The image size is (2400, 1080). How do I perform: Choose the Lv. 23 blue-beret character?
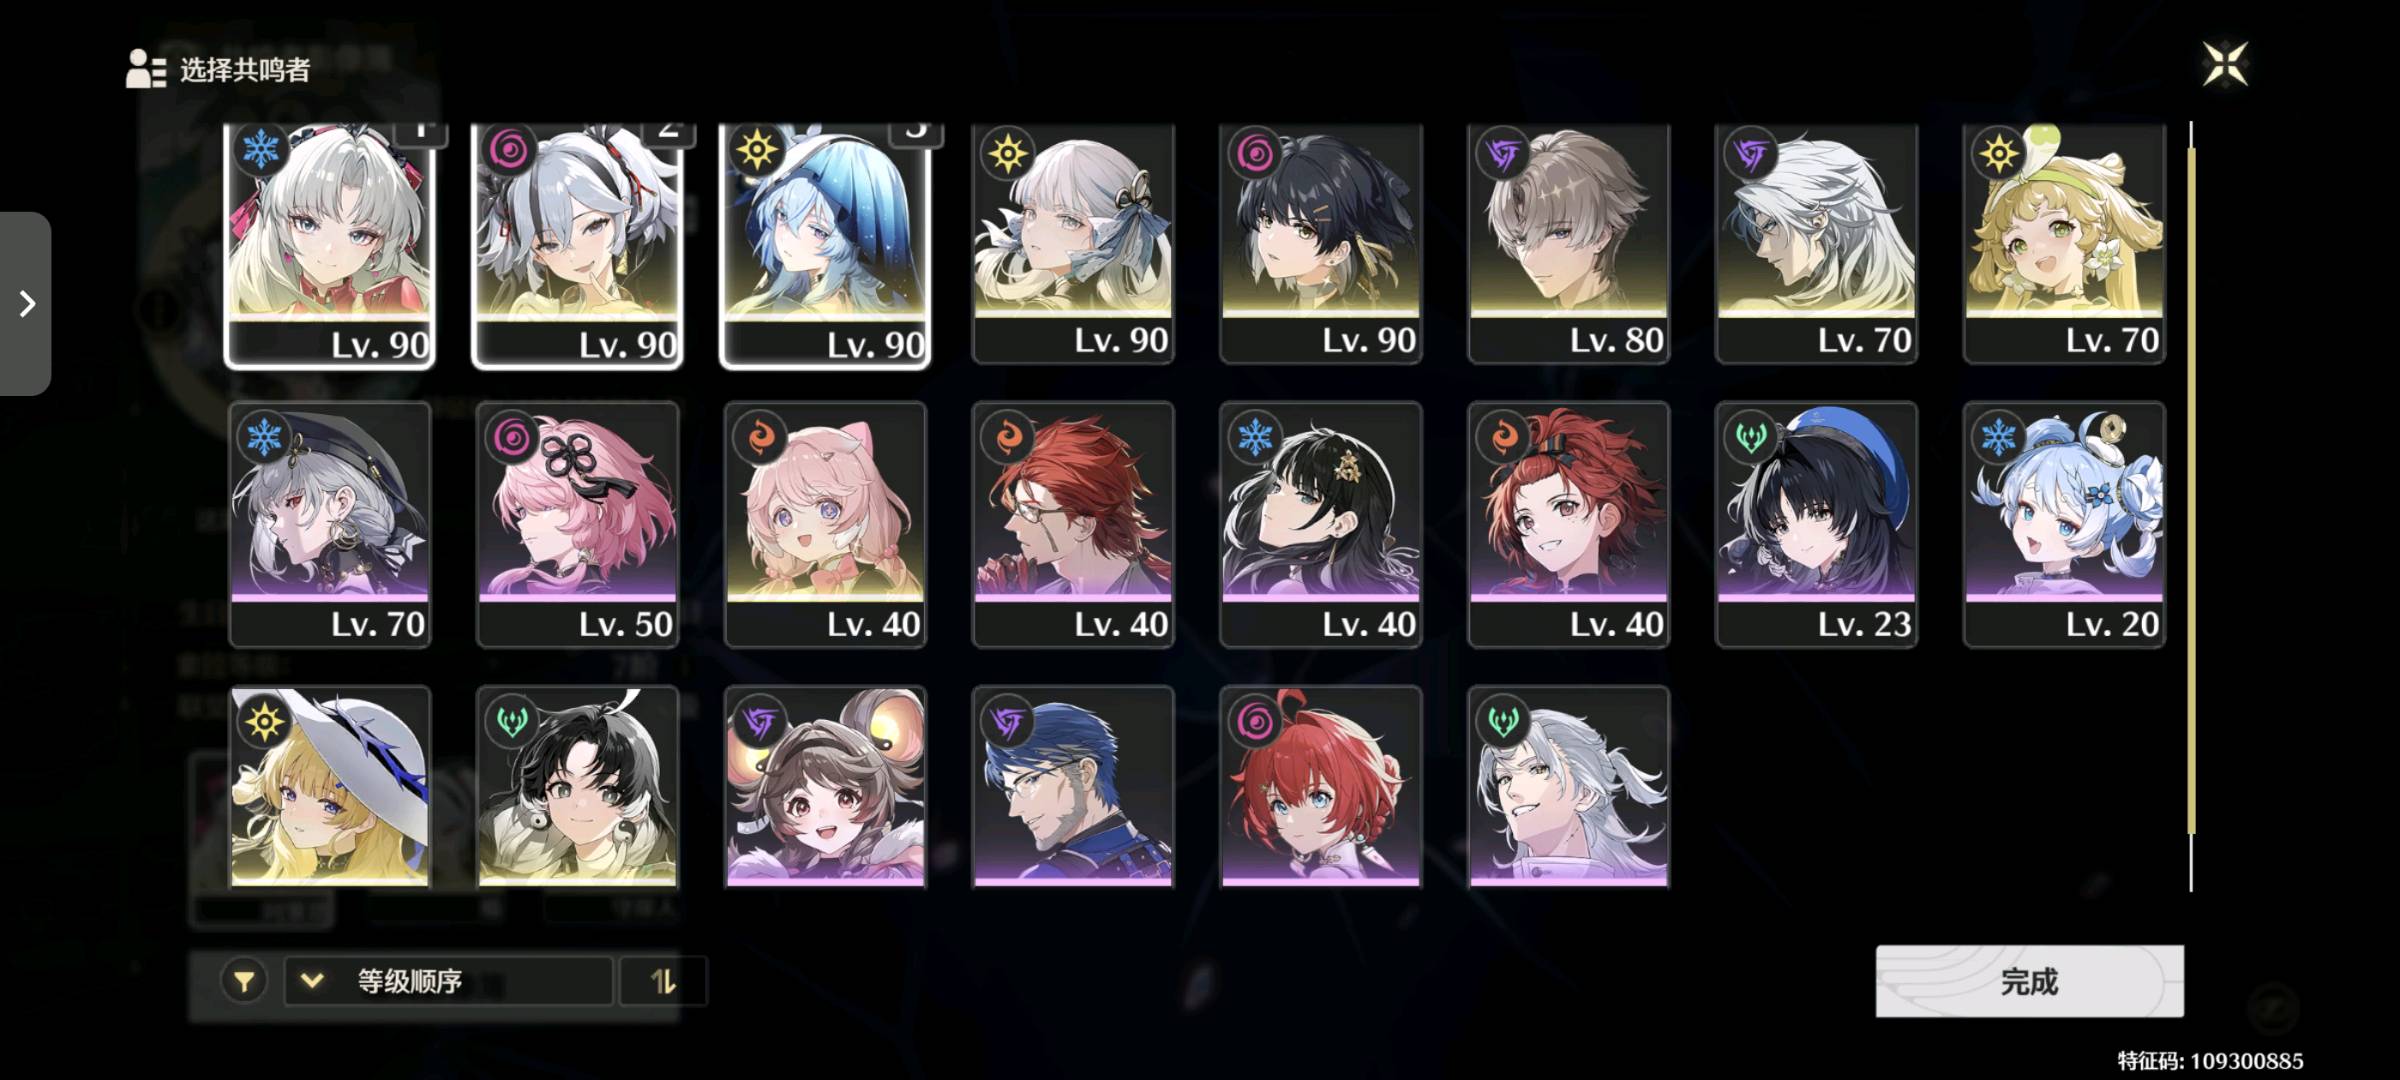click(1817, 525)
